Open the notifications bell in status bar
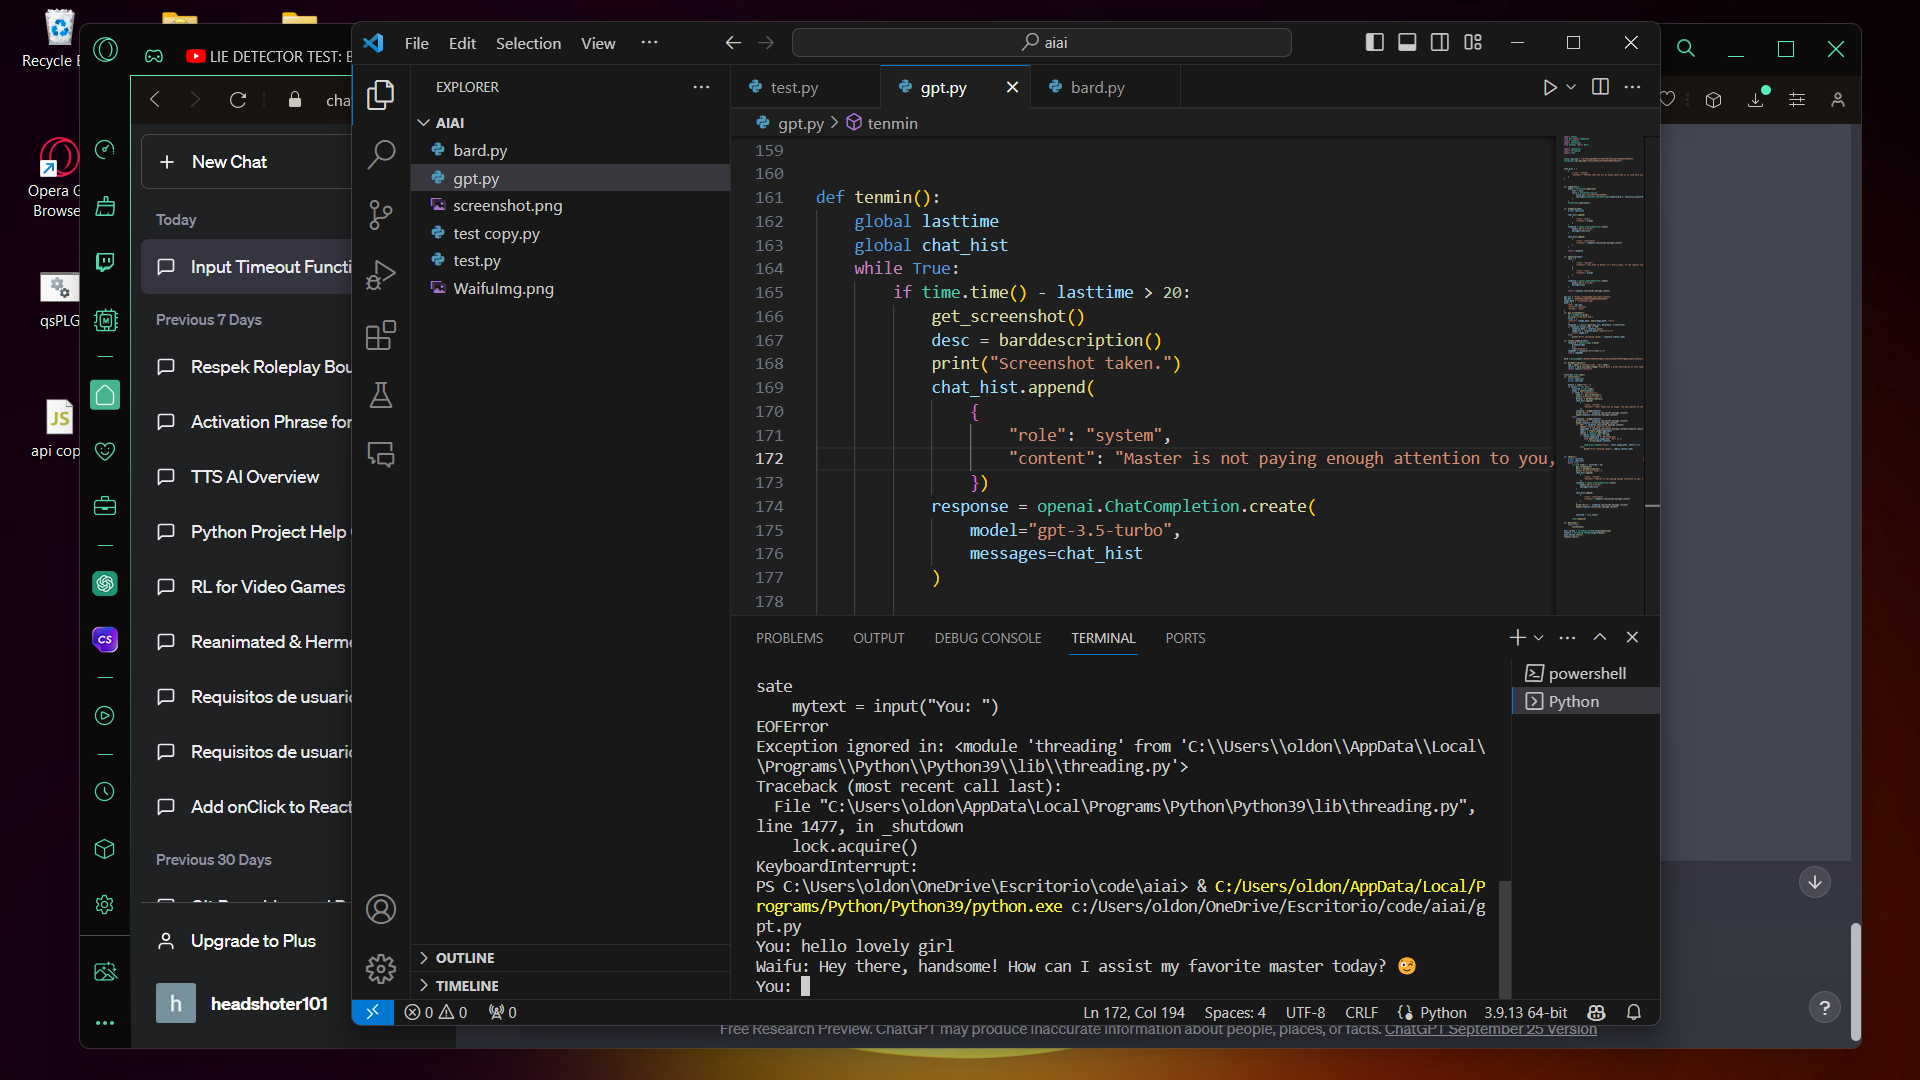The height and width of the screenshot is (1080, 1920). 1634,1012
